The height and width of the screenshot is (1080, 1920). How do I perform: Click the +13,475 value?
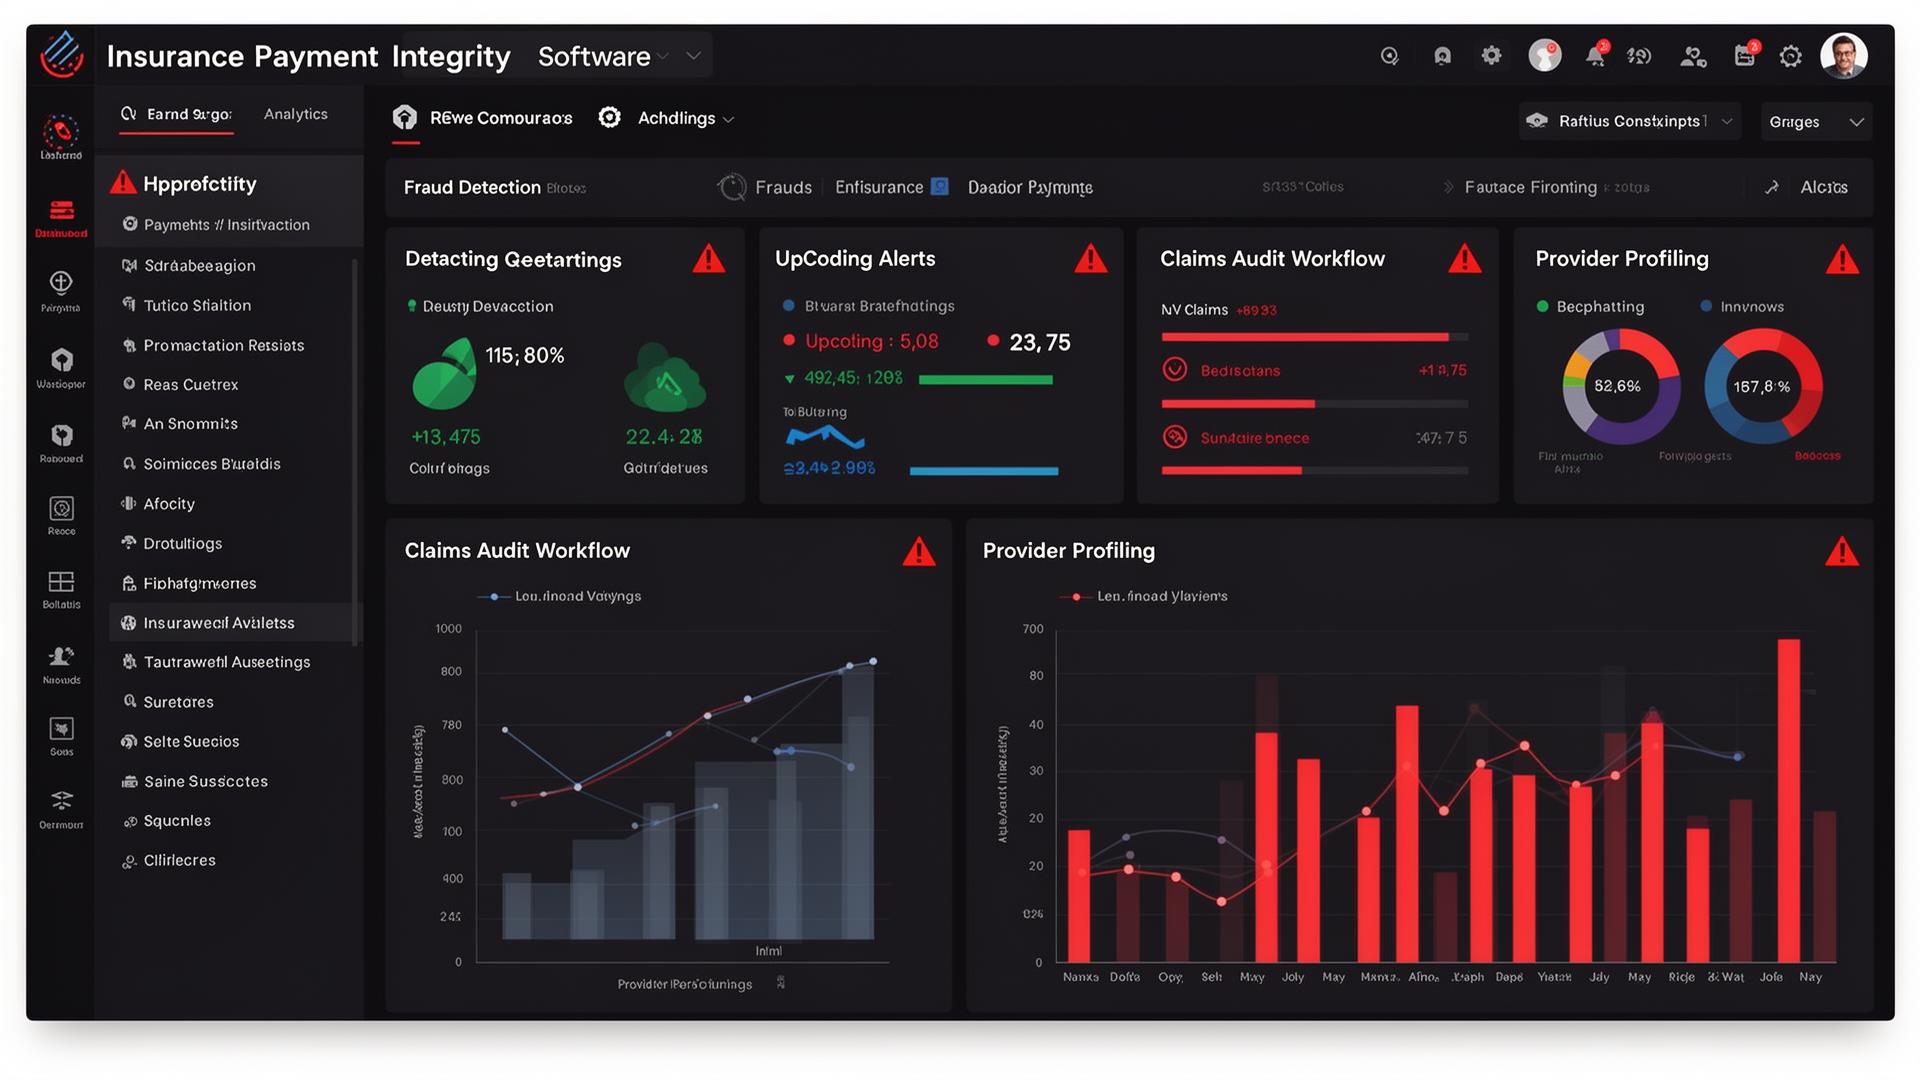(x=446, y=437)
